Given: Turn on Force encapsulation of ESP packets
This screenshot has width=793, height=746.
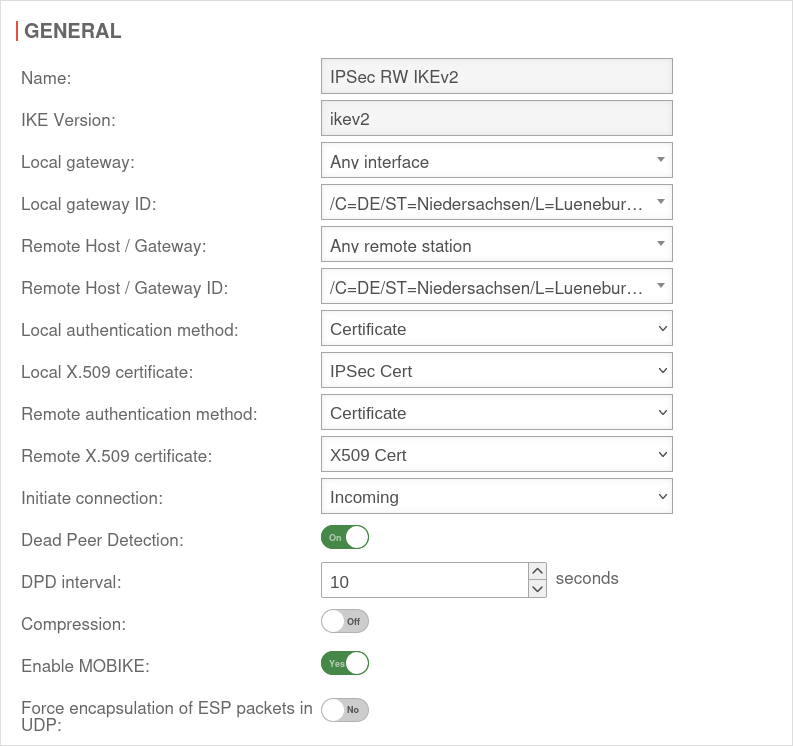Looking at the screenshot, I should point(345,710).
